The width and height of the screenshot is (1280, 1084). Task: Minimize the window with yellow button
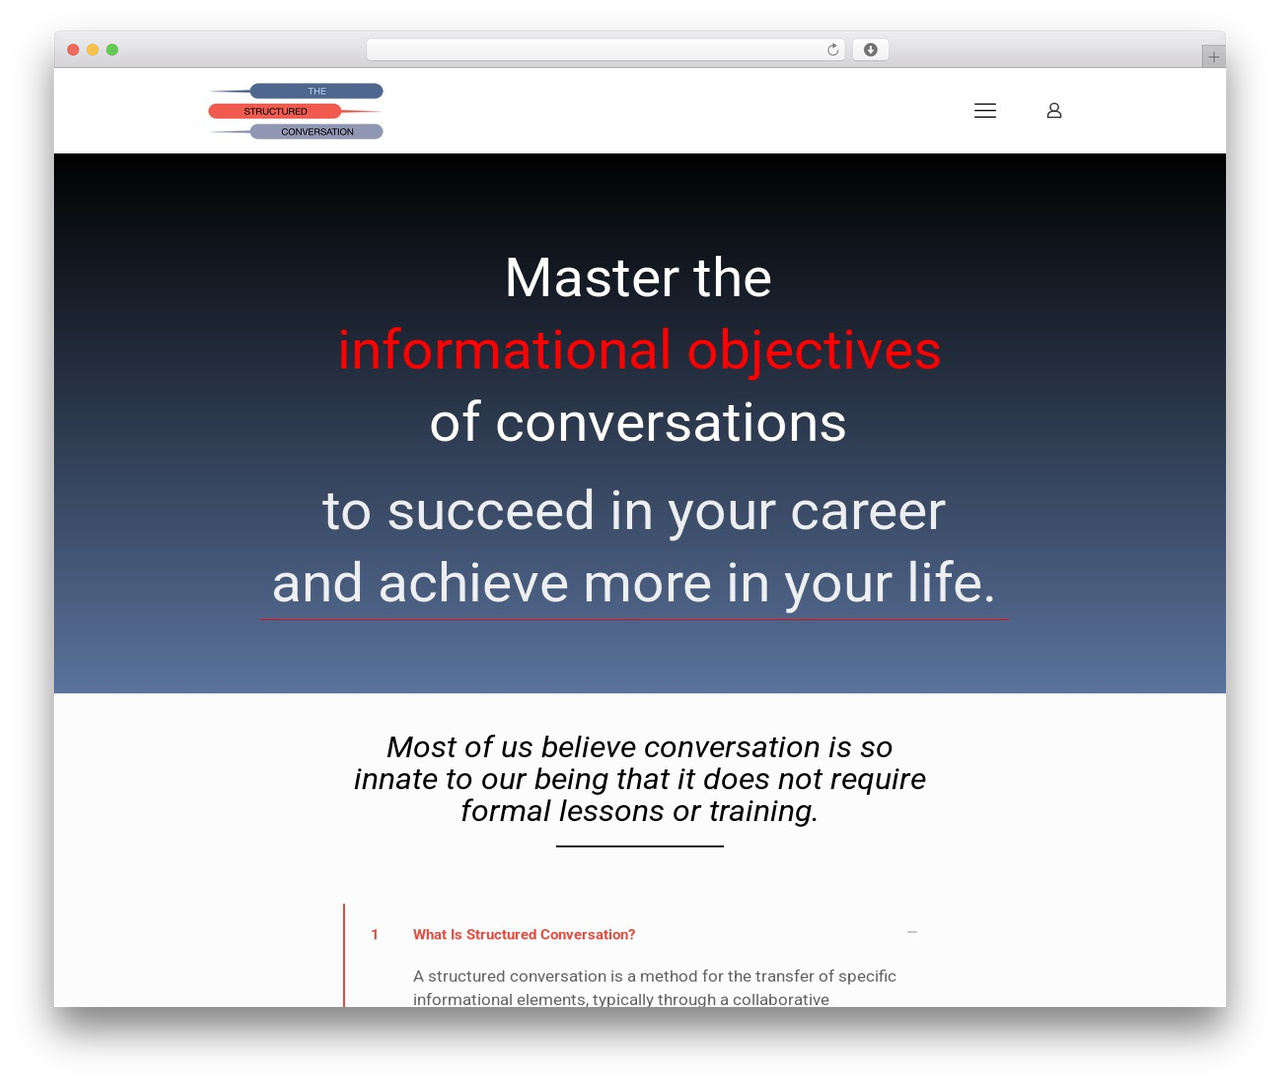pos(92,50)
